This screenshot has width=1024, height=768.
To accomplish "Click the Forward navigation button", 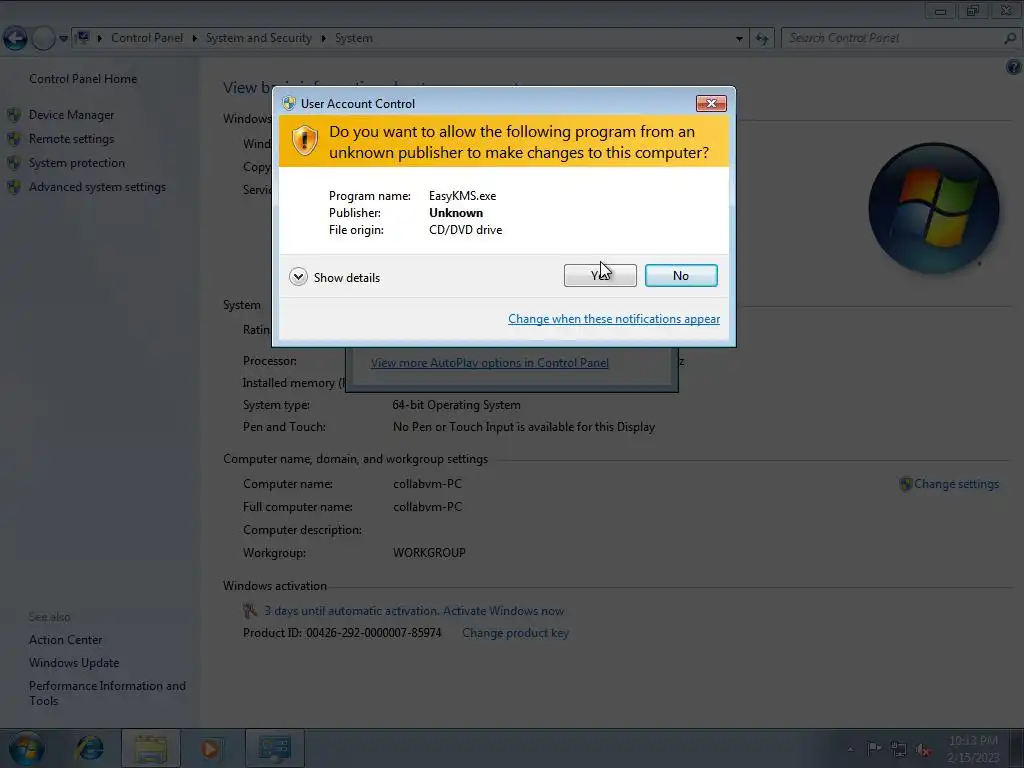I will (43, 38).
